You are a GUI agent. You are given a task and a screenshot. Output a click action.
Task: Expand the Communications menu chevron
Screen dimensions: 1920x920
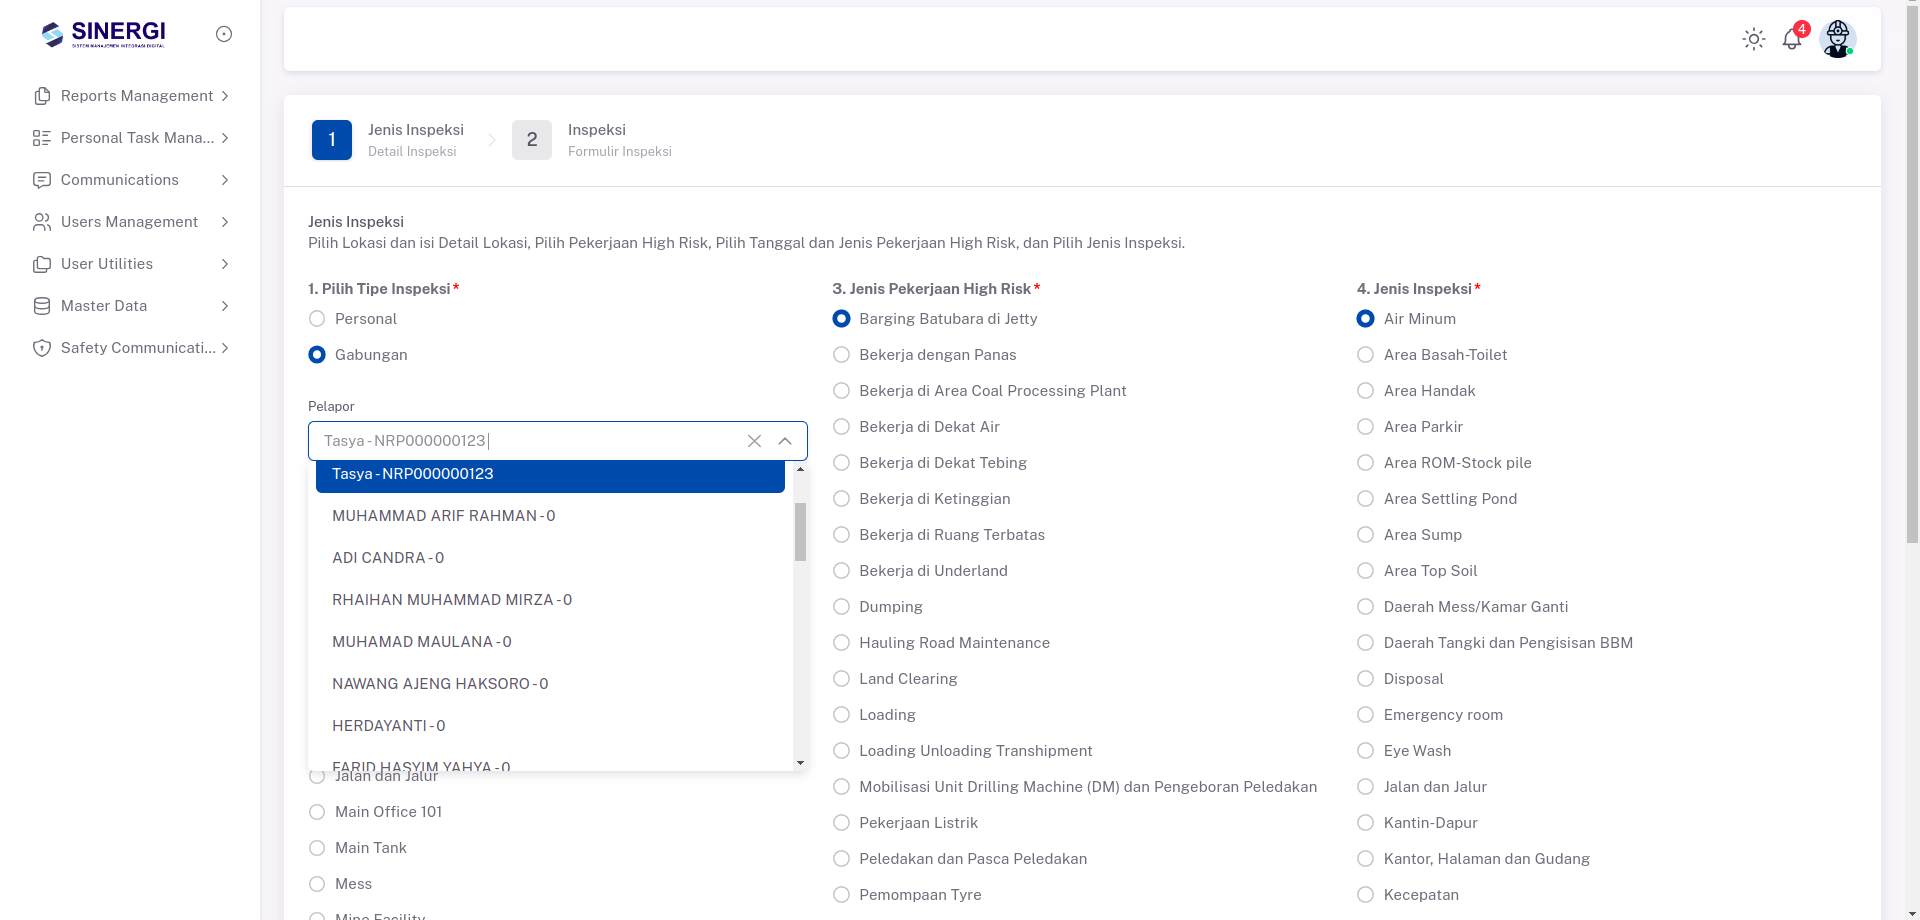point(225,180)
